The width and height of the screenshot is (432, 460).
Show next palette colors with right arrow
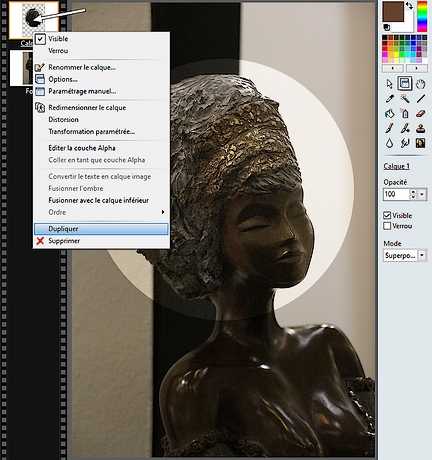416,68
